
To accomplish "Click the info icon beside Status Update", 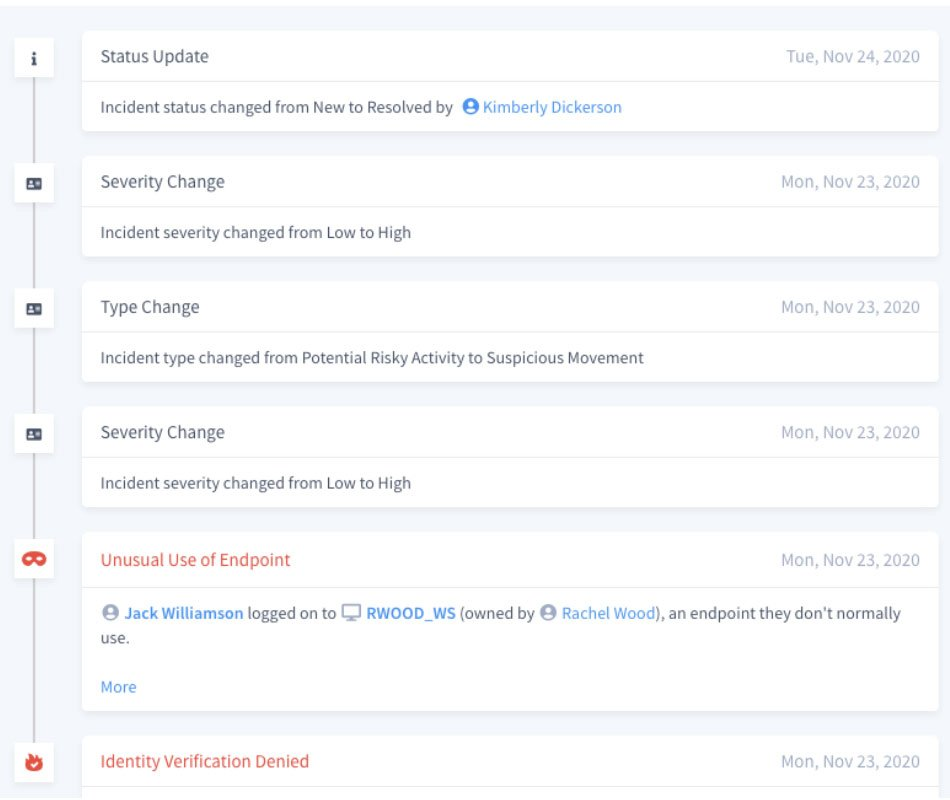I will click(x=34, y=59).
